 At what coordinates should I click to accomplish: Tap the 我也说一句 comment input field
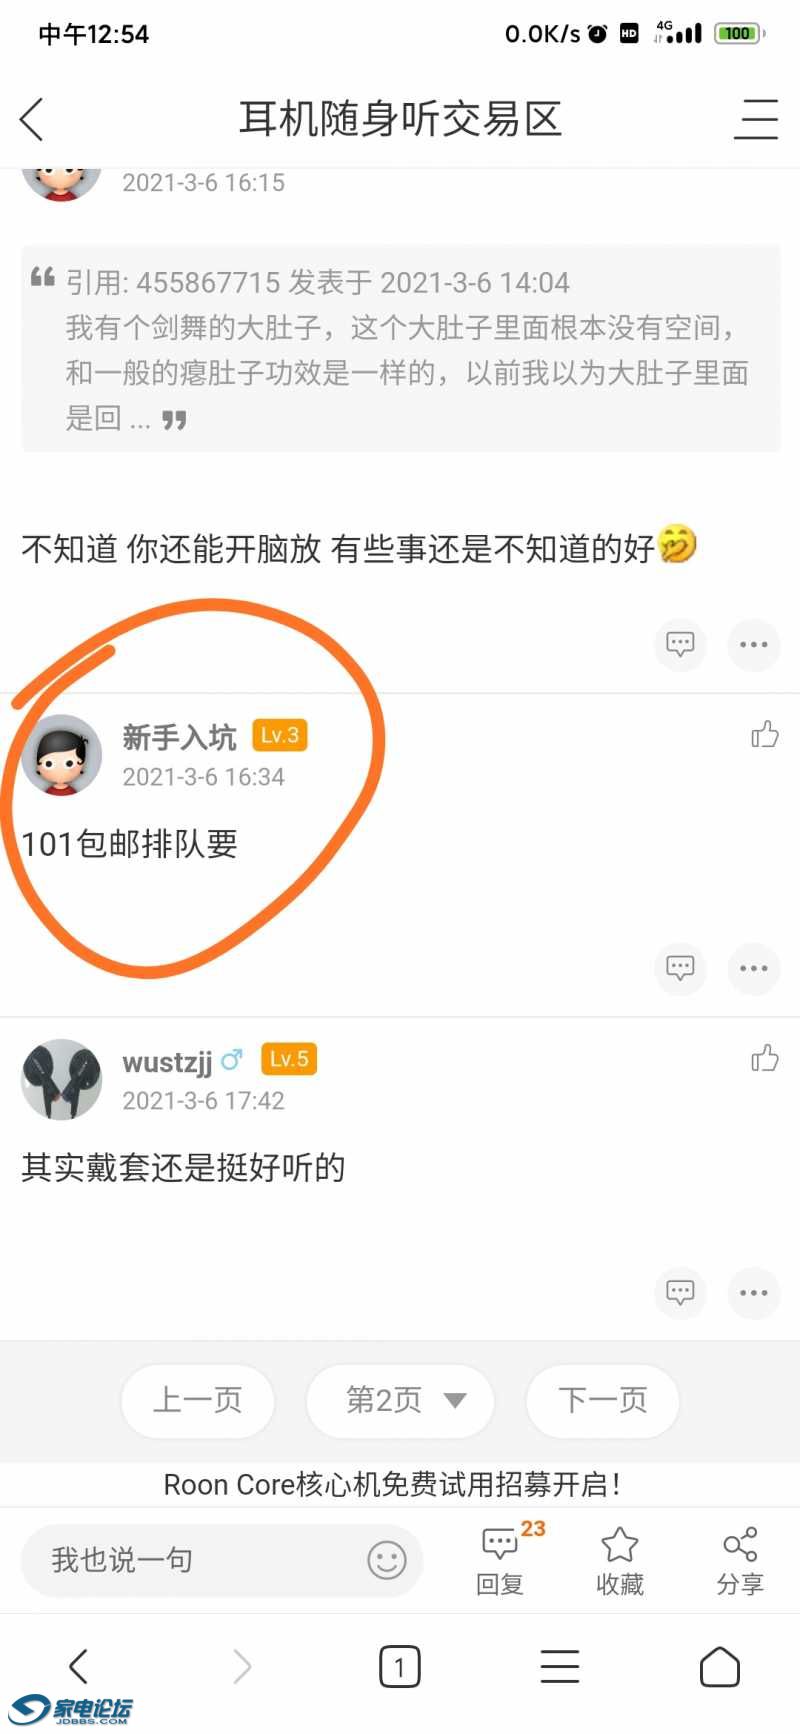coord(222,1560)
